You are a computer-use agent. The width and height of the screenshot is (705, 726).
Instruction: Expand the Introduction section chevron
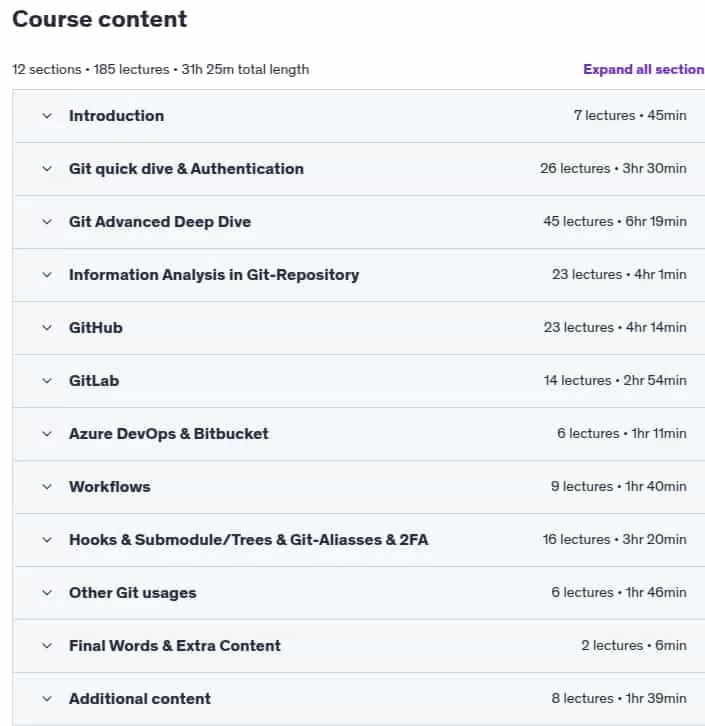click(47, 116)
